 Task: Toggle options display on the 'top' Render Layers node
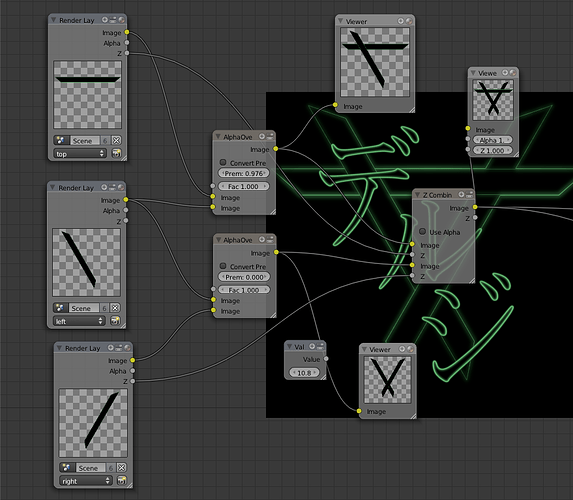pyautogui.click(x=113, y=20)
